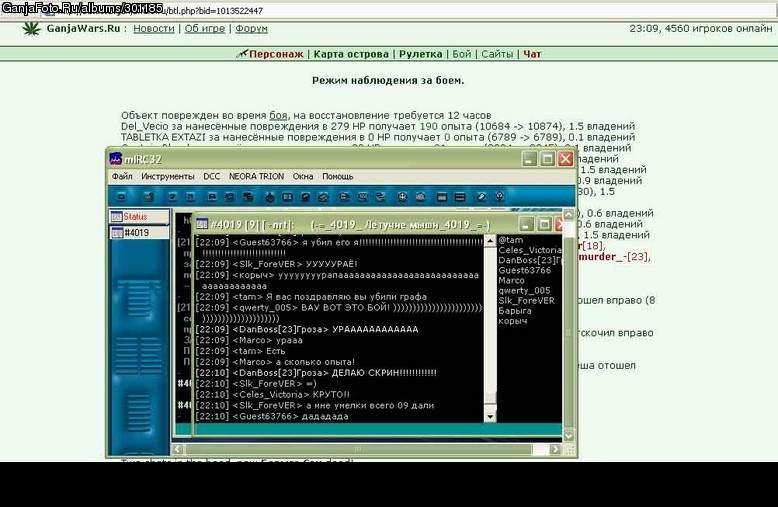The image size is (778, 507).
Task: Open the Чат link
Action: [x=532, y=54]
